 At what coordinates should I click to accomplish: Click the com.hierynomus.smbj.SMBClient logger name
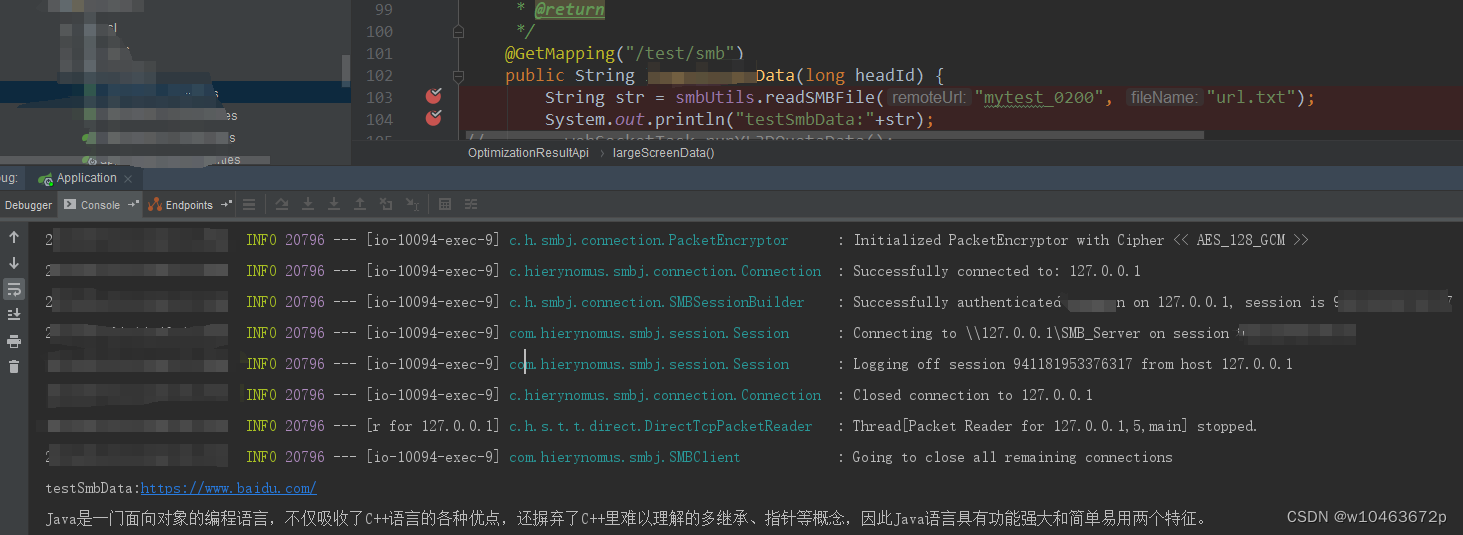(x=625, y=457)
